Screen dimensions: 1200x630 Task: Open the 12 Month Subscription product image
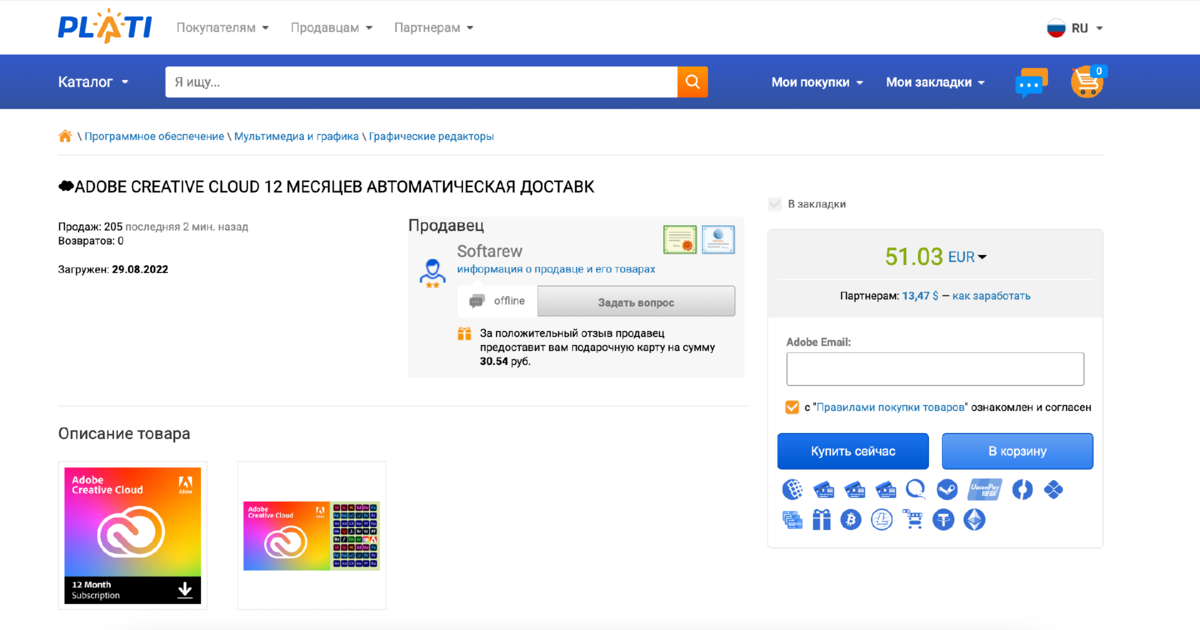(133, 535)
